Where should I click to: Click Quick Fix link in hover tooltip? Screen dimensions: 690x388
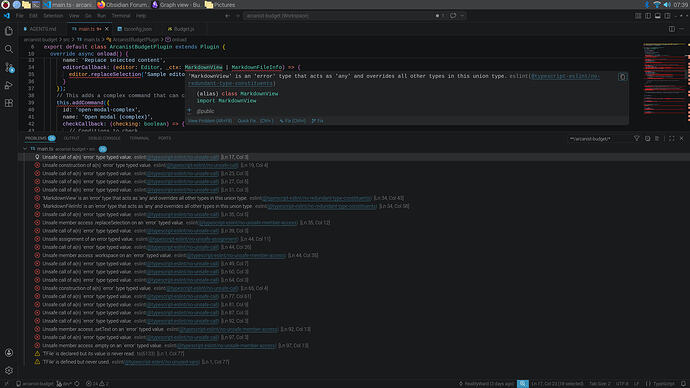[x=255, y=121]
